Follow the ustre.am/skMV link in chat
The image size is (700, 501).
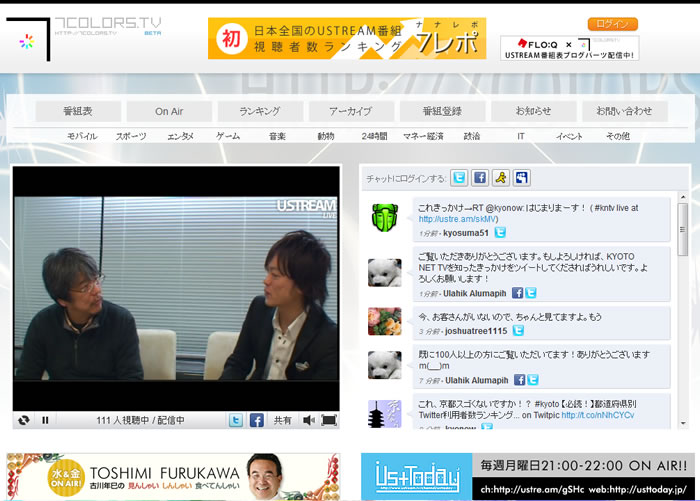click(x=458, y=219)
